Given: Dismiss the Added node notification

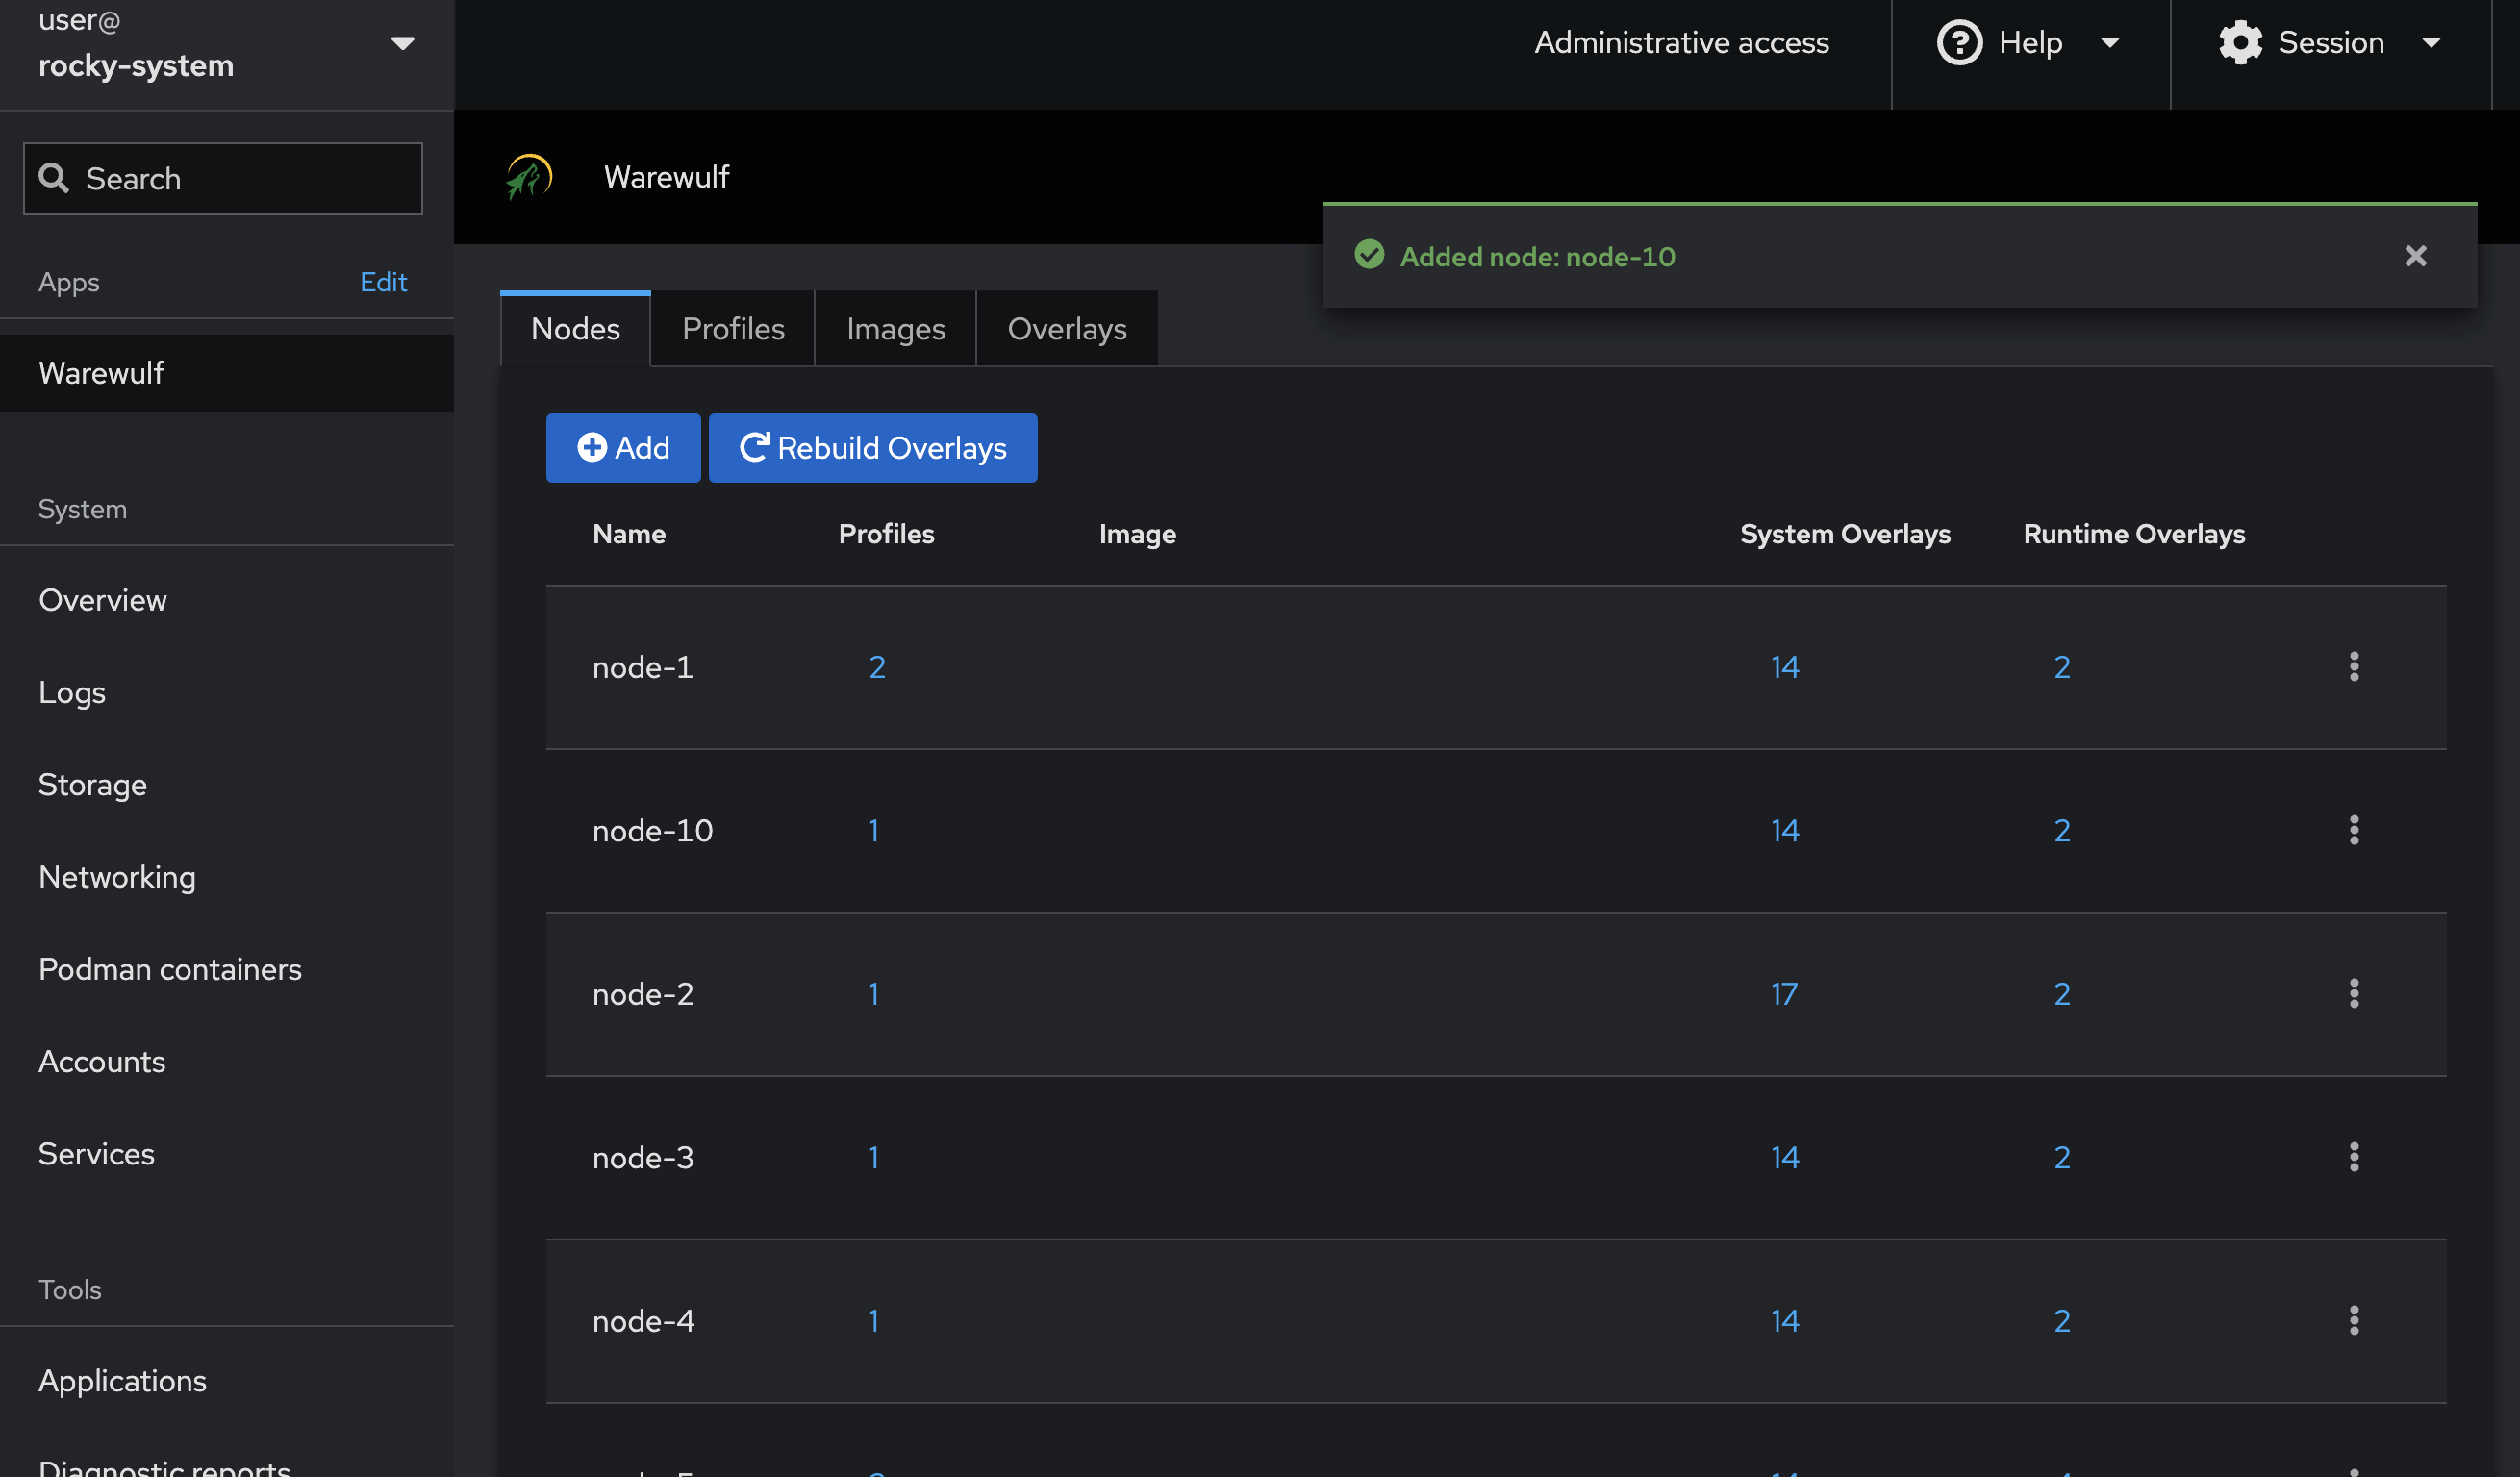Looking at the screenshot, I should 2415,256.
